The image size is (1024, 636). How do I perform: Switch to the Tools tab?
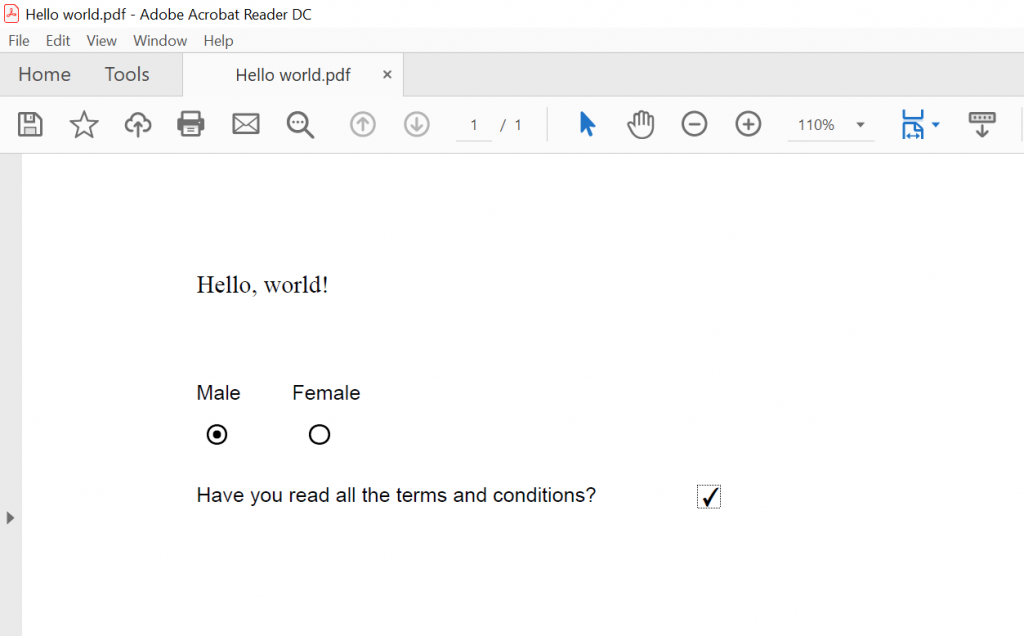(x=127, y=75)
